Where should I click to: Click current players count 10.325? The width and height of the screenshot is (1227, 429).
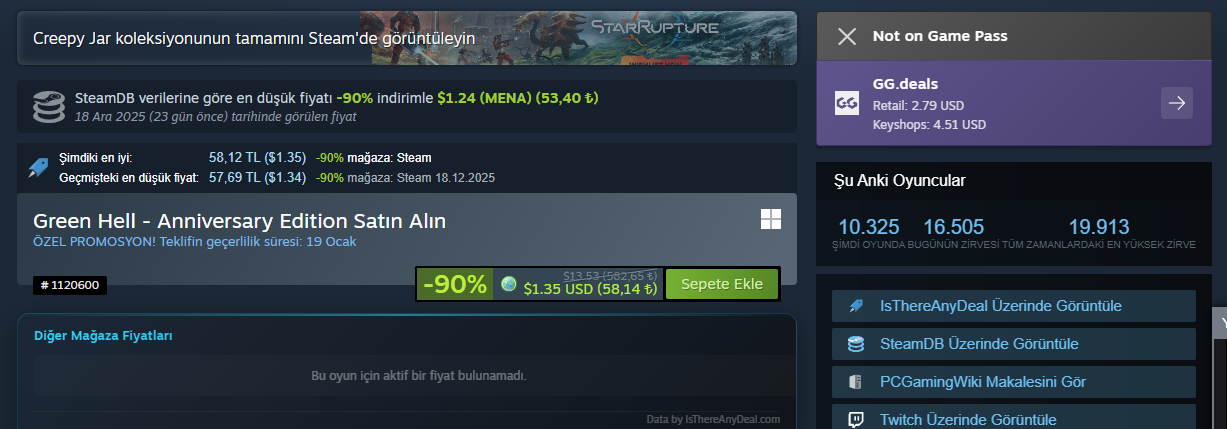(x=868, y=226)
